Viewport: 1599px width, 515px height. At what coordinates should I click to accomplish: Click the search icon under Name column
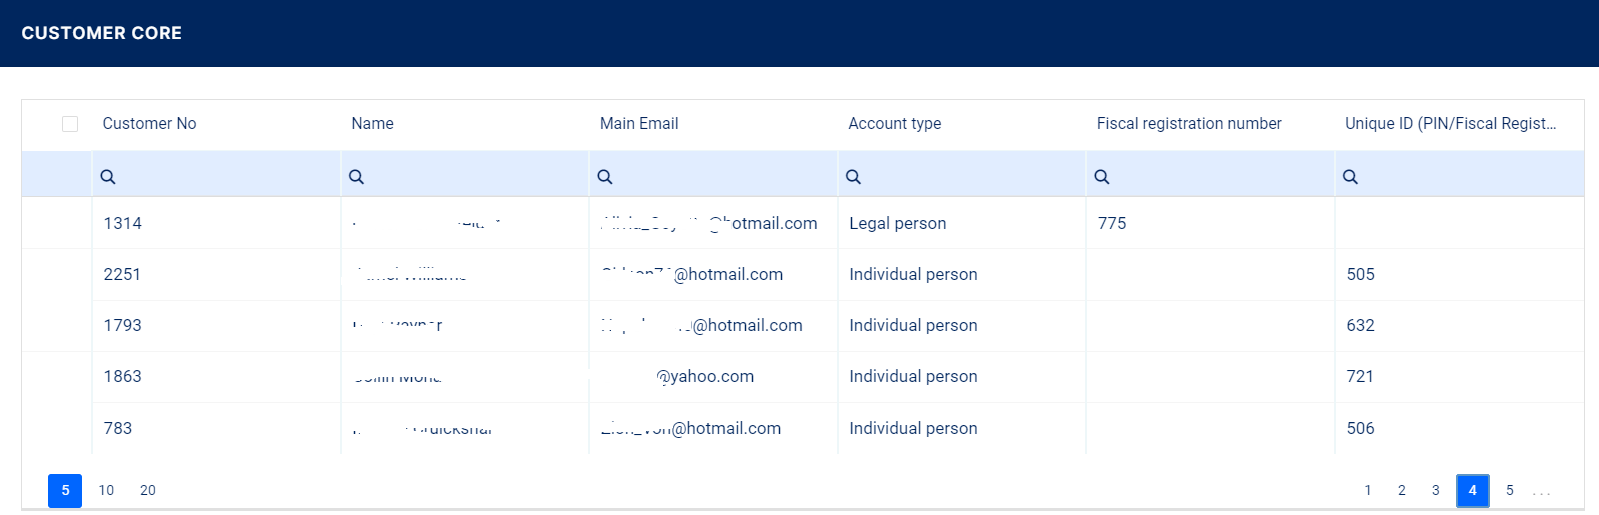[x=356, y=177]
